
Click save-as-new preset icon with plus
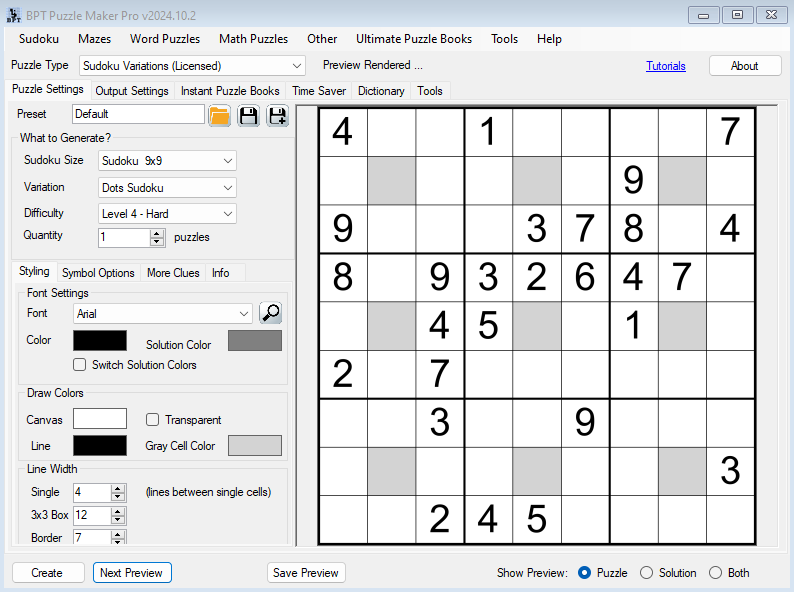tap(277, 115)
